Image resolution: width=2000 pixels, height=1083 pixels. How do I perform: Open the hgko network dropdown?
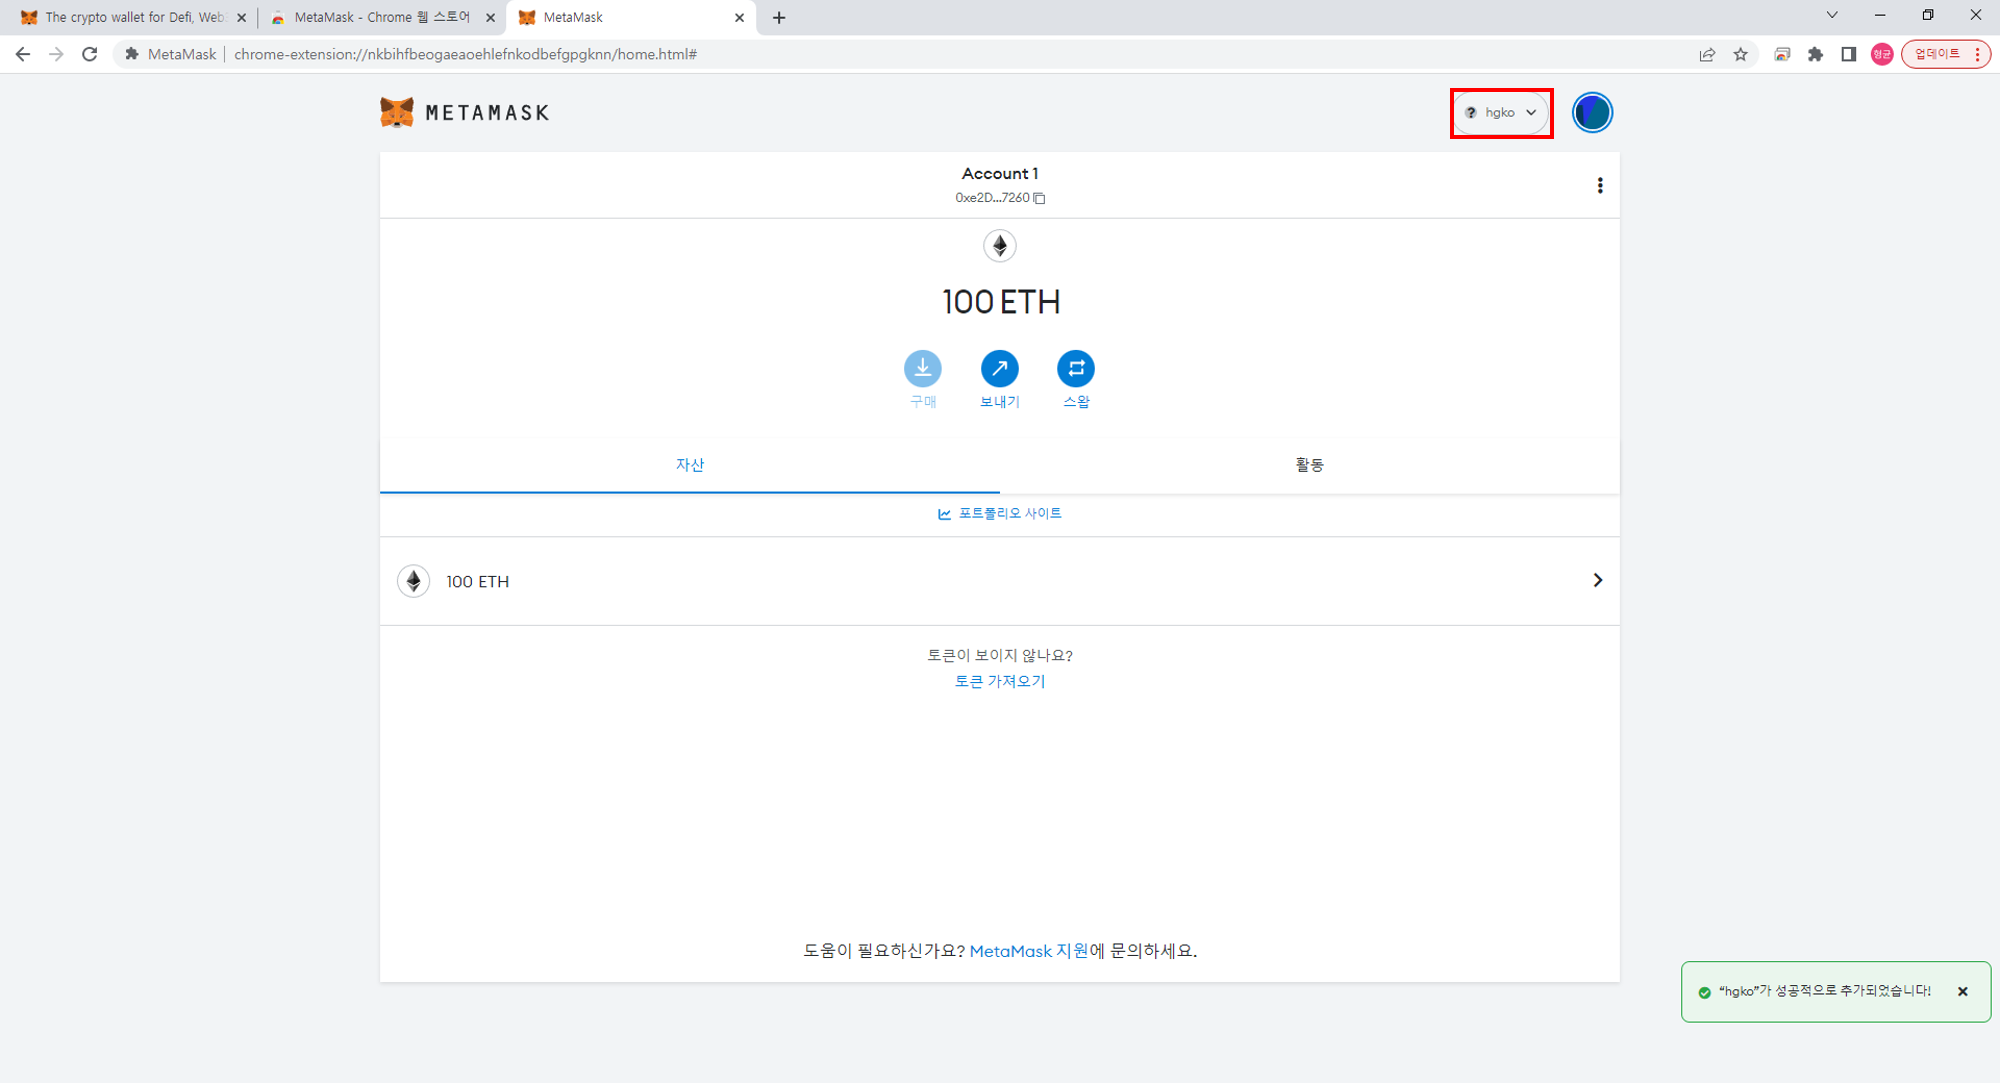[x=1500, y=112]
